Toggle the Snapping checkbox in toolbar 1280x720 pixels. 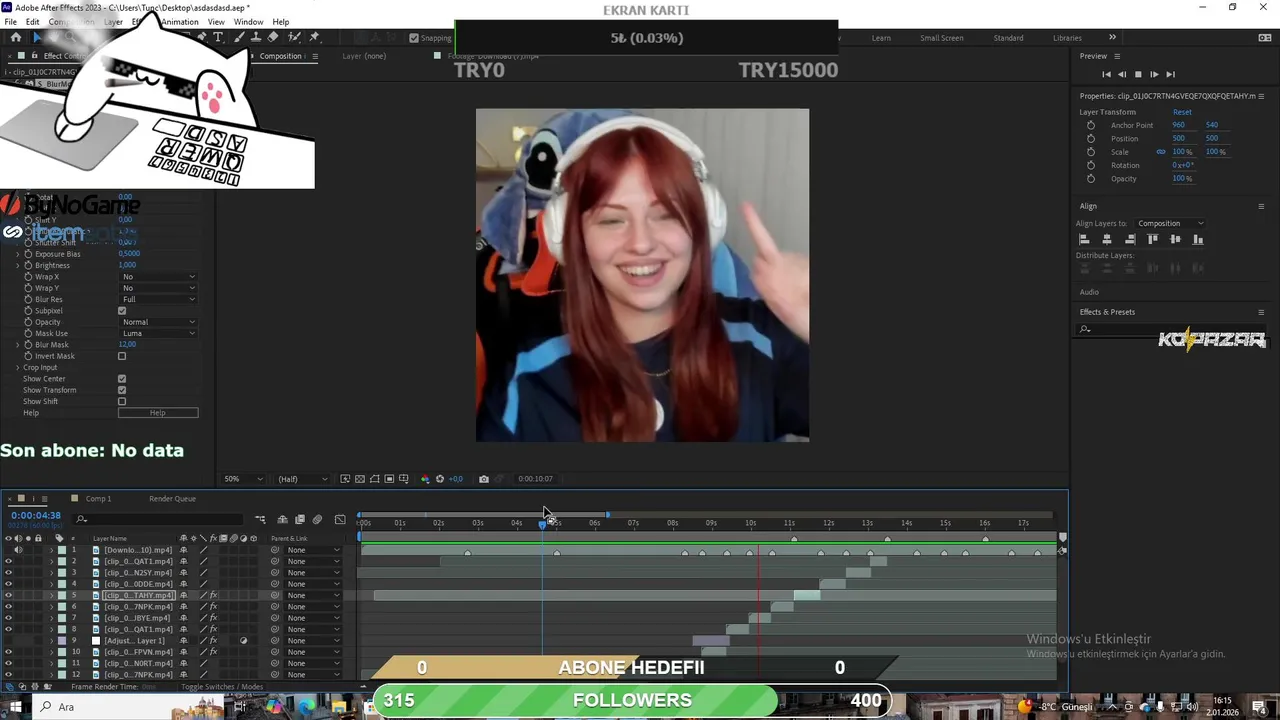pos(414,38)
